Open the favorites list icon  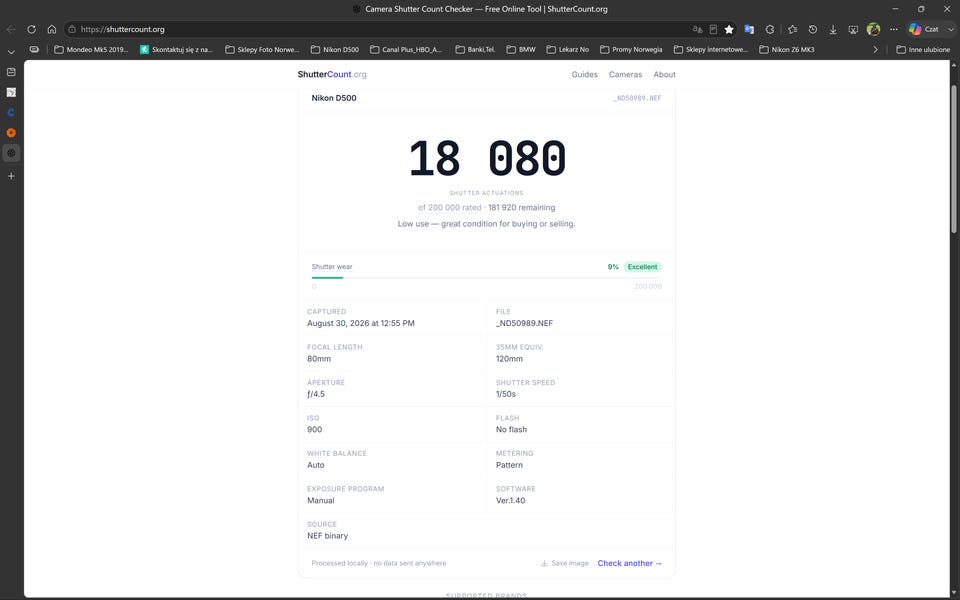792,29
